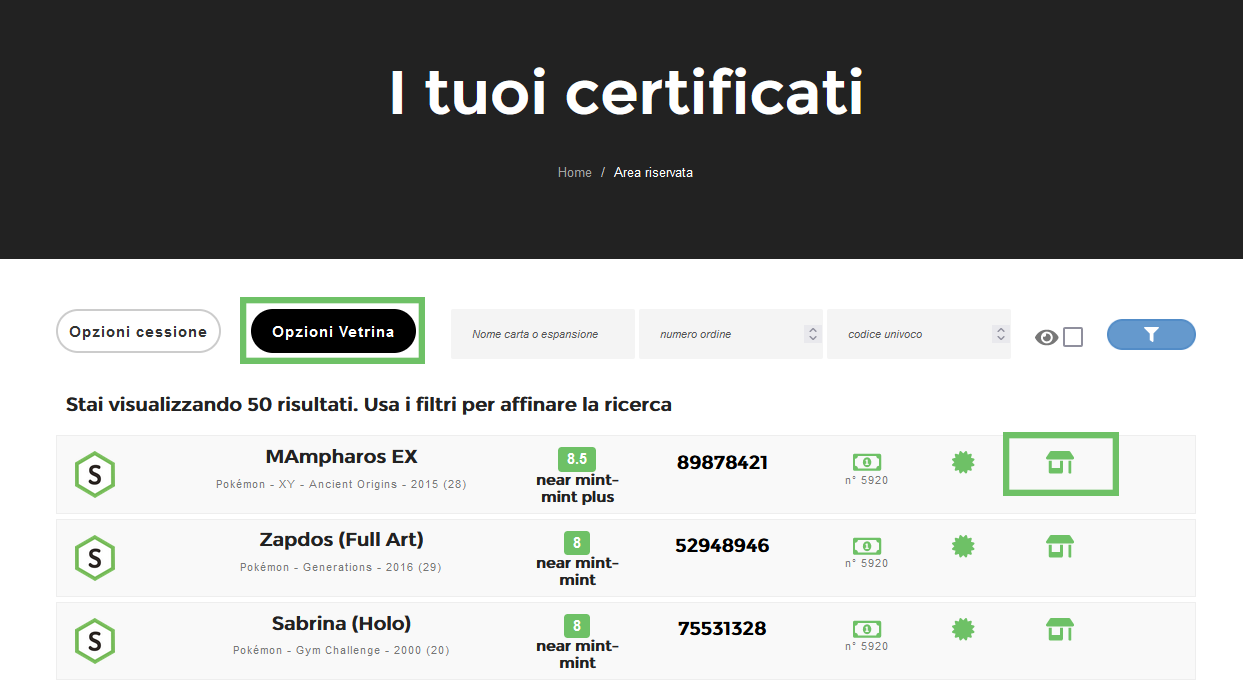Select certificate code 52948946
1243x684 pixels.
coord(722,546)
